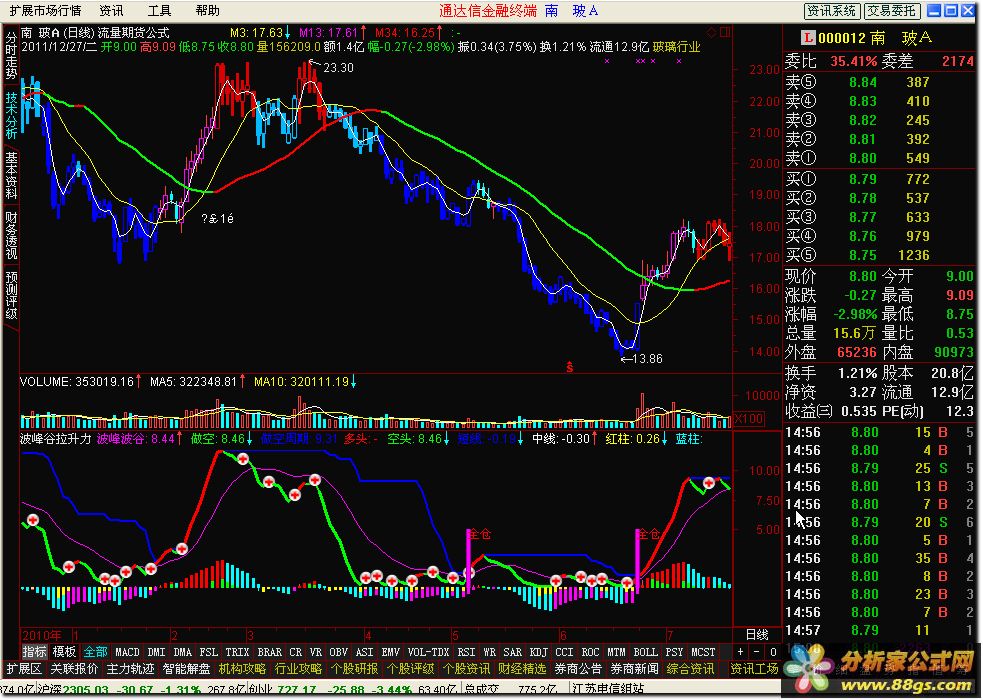Switch to 技术分析 side tab
The height and width of the screenshot is (700, 983).
click(x=11, y=115)
